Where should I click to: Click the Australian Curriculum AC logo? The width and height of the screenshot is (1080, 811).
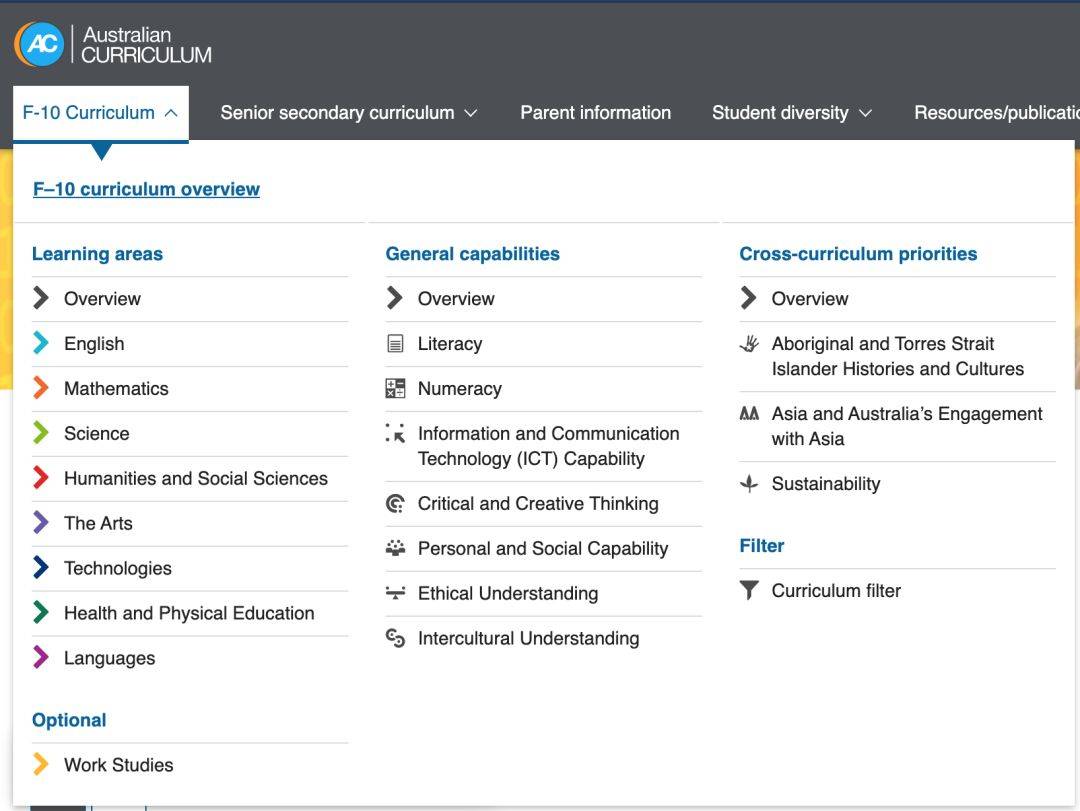coord(113,44)
